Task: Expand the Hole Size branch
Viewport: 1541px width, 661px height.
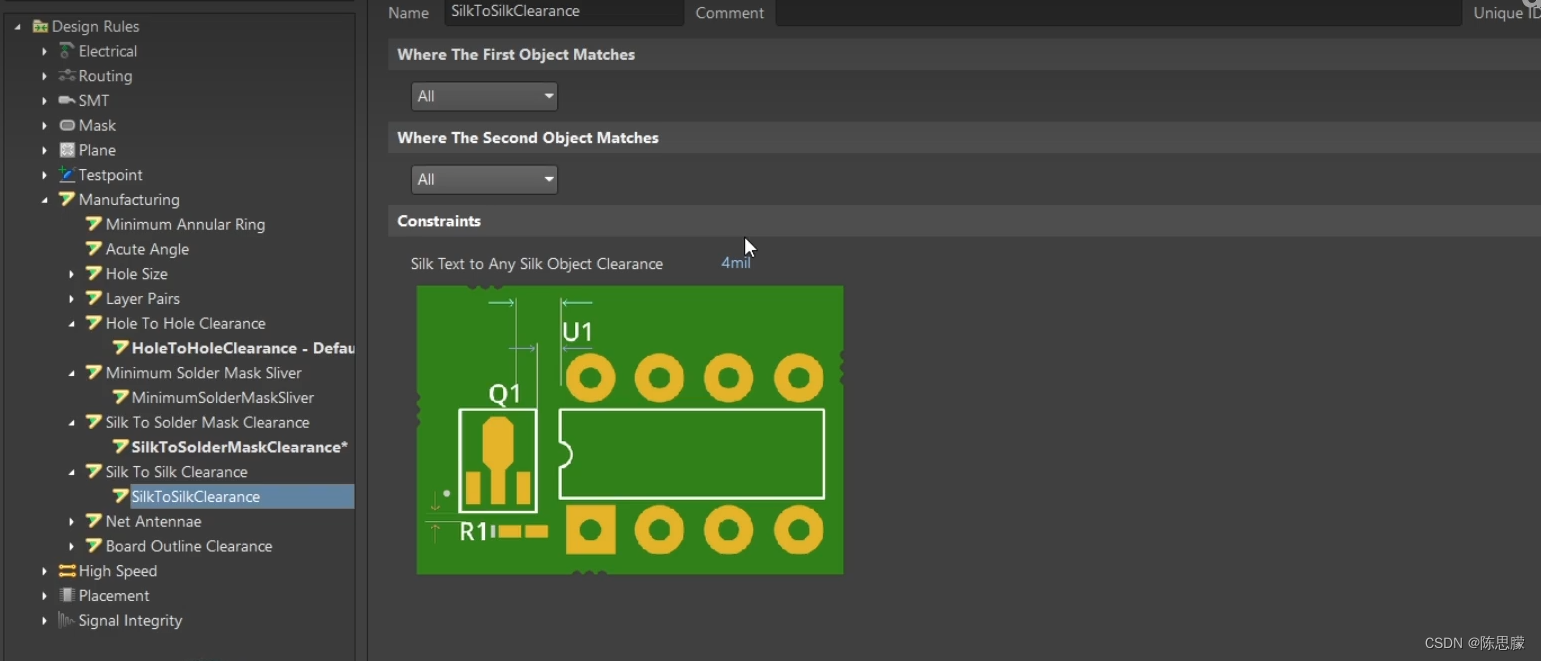Action: tap(71, 274)
